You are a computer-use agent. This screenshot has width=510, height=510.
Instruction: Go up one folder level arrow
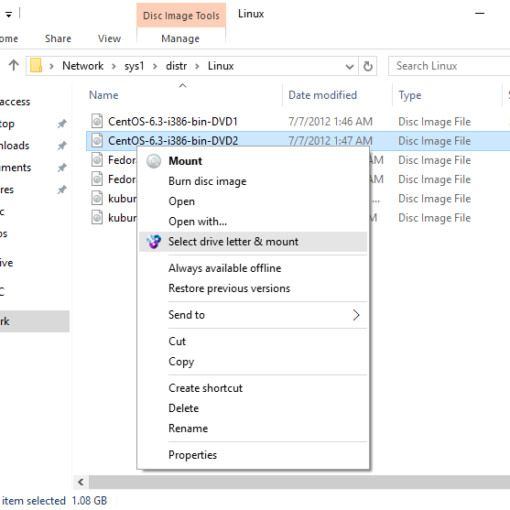tap(14, 65)
